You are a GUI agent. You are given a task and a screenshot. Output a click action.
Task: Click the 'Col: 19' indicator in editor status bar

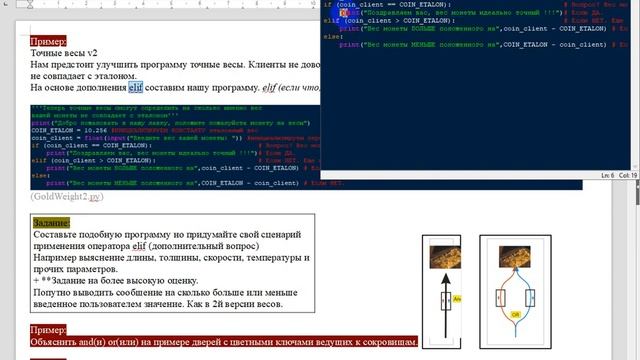pos(628,175)
